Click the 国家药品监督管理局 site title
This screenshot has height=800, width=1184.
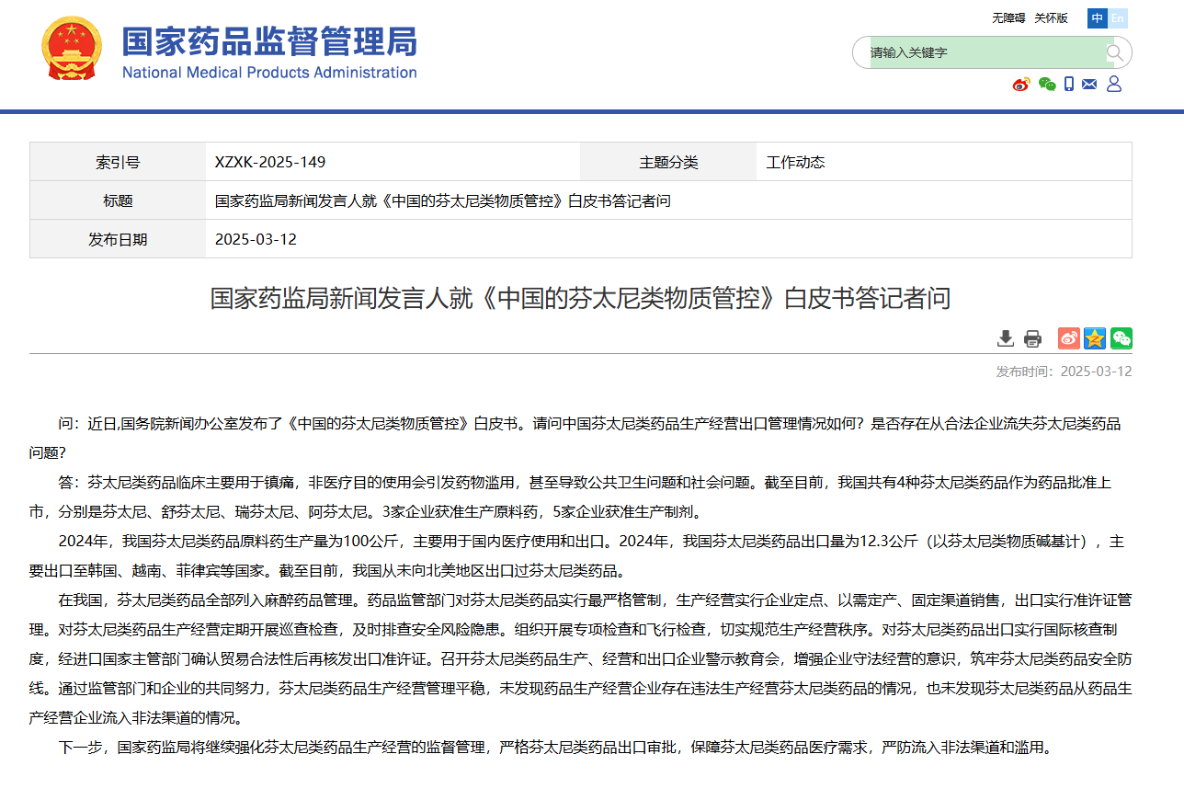[x=269, y=42]
